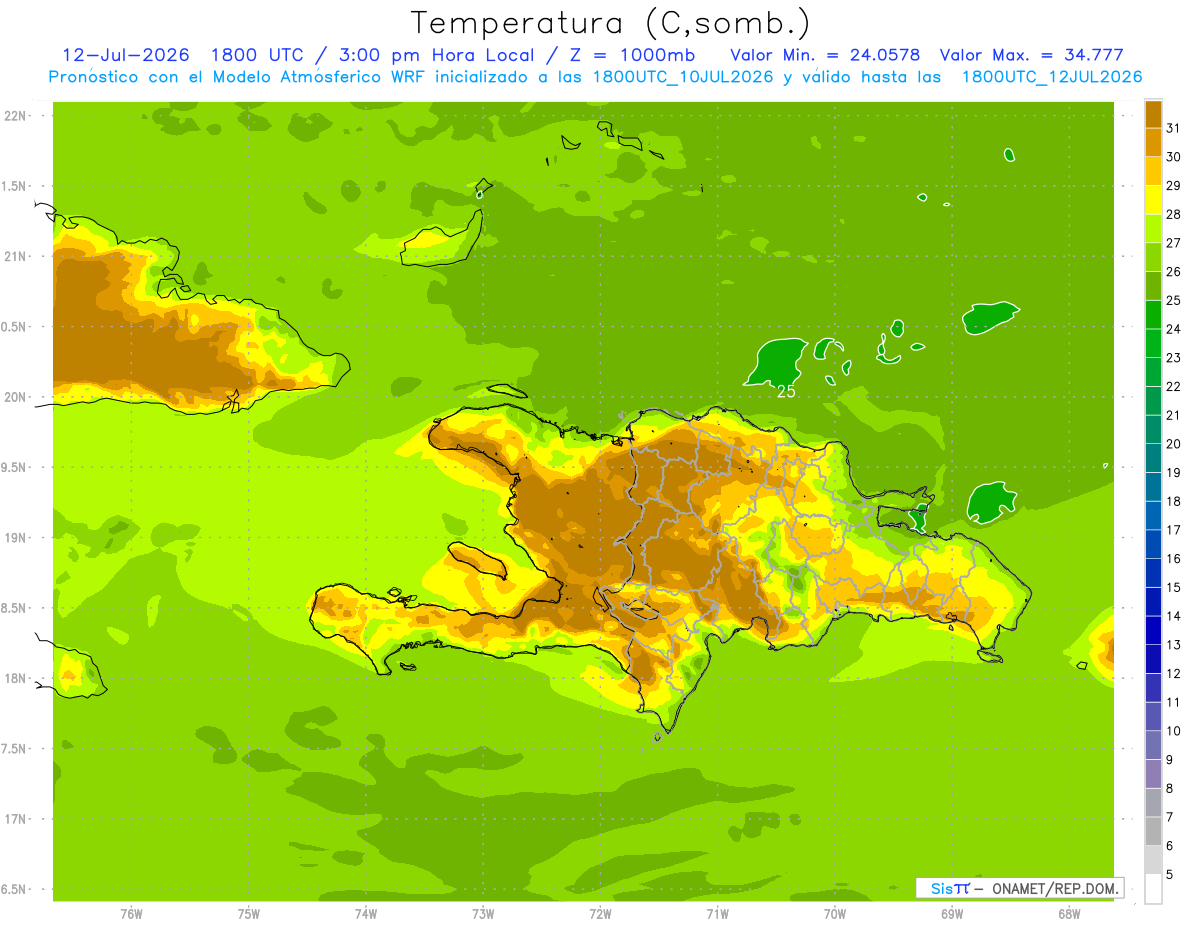Click the "7.5N" latitude axis label
This screenshot has height=927, width=1200.
pos(15,748)
